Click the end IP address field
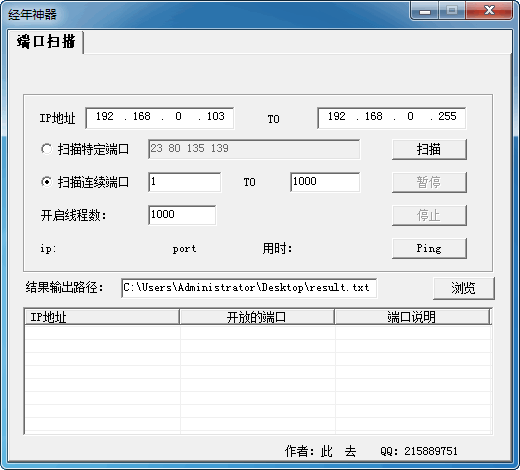Viewport: 520px width, 470px height. pyautogui.click(x=392, y=118)
